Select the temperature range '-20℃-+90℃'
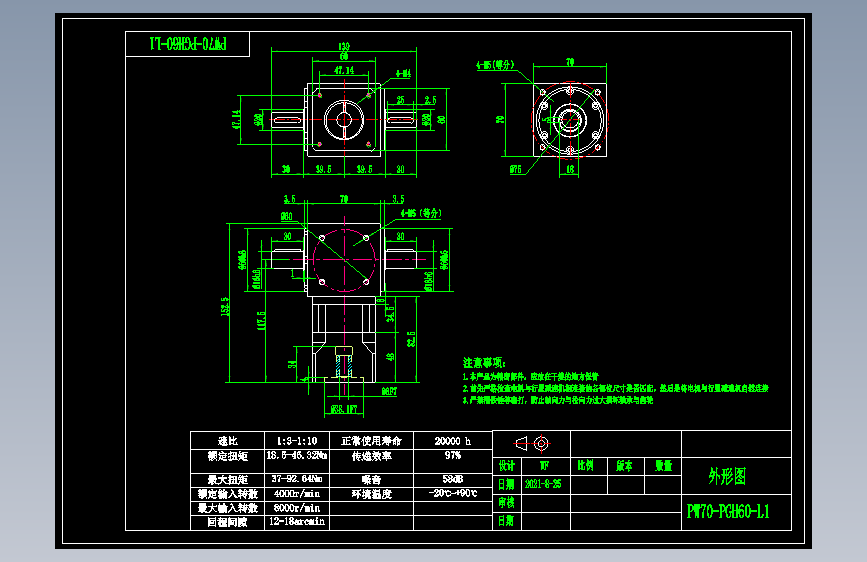 point(453,493)
